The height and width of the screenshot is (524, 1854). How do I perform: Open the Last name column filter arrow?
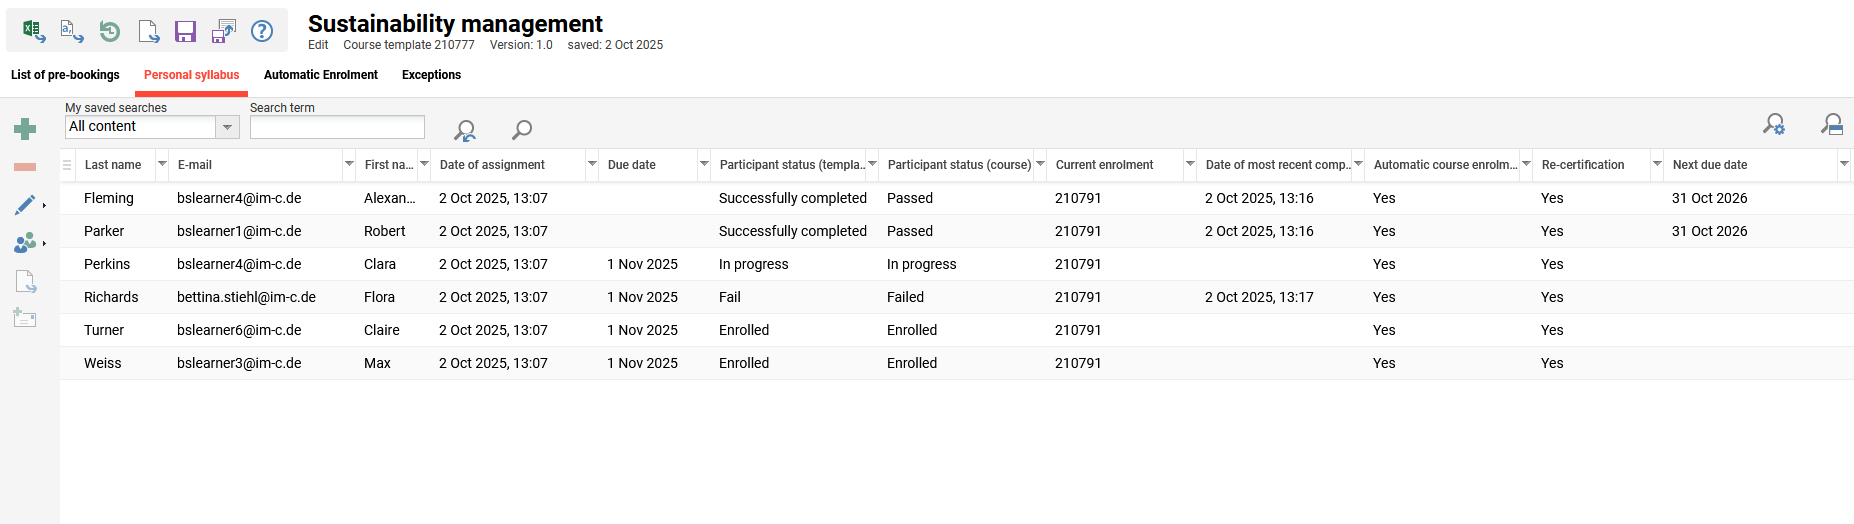(x=162, y=164)
